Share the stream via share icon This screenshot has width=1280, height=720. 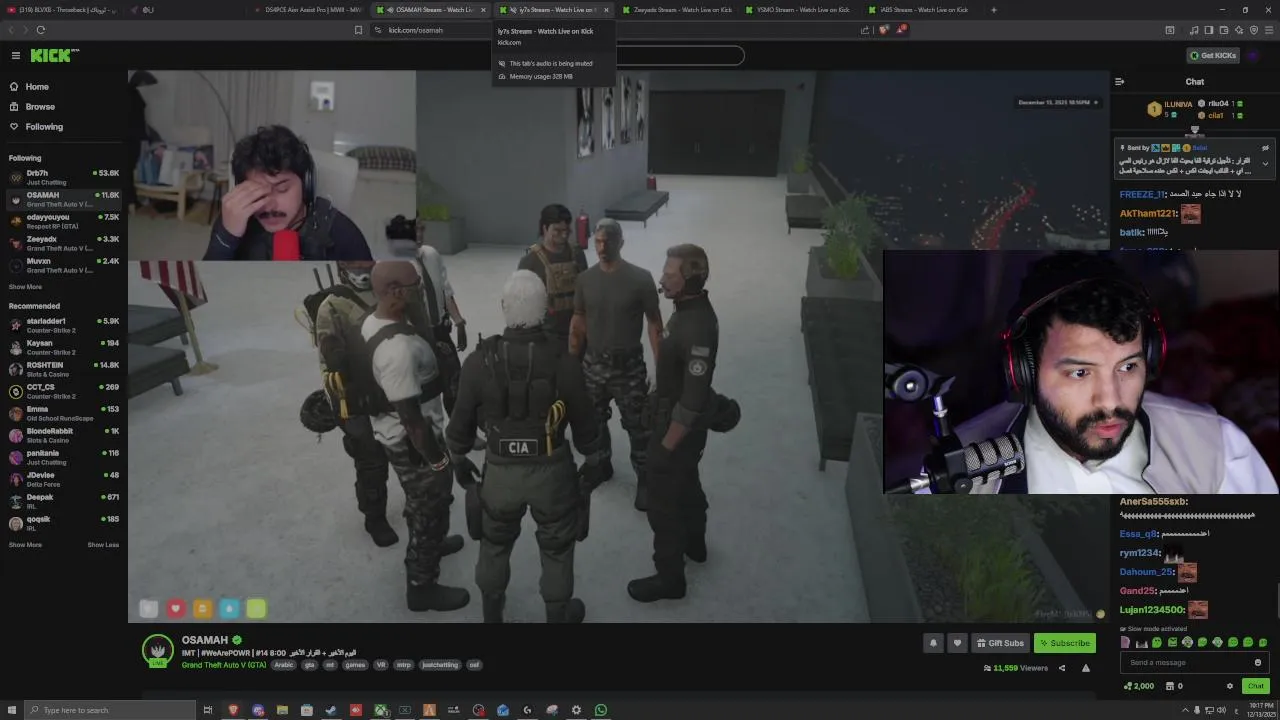1062,668
